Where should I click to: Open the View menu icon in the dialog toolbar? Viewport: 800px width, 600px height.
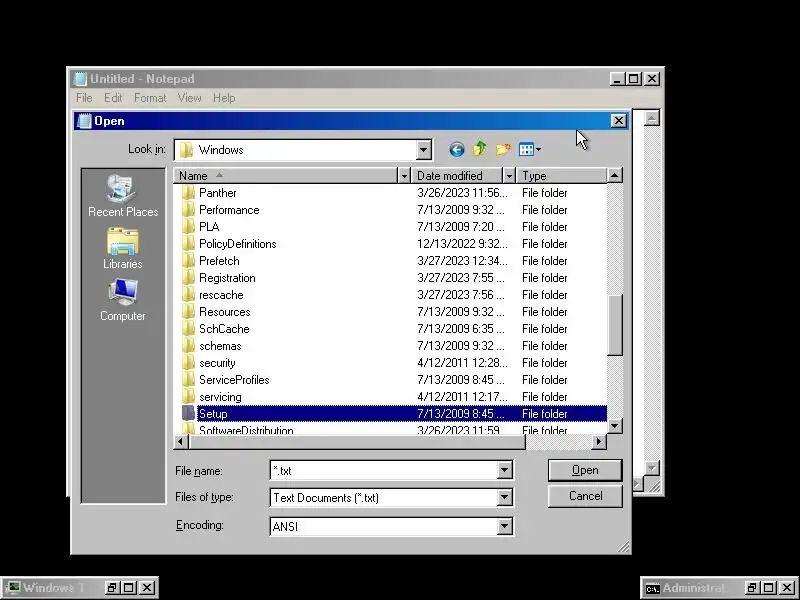(x=530, y=149)
